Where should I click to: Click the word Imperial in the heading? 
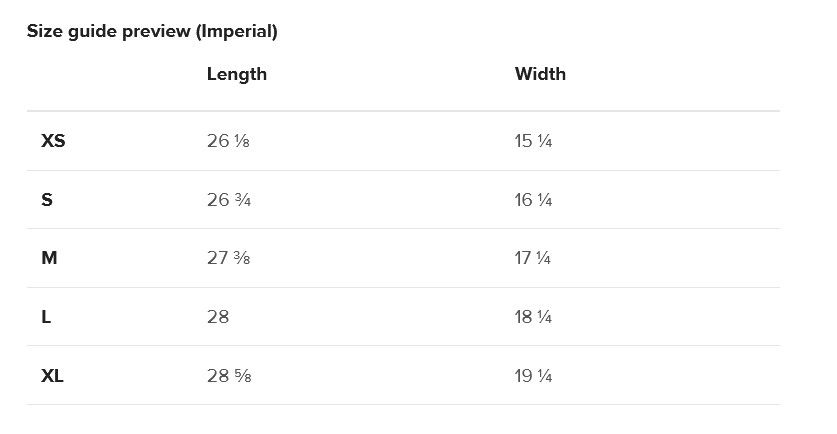[x=236, y=31]
